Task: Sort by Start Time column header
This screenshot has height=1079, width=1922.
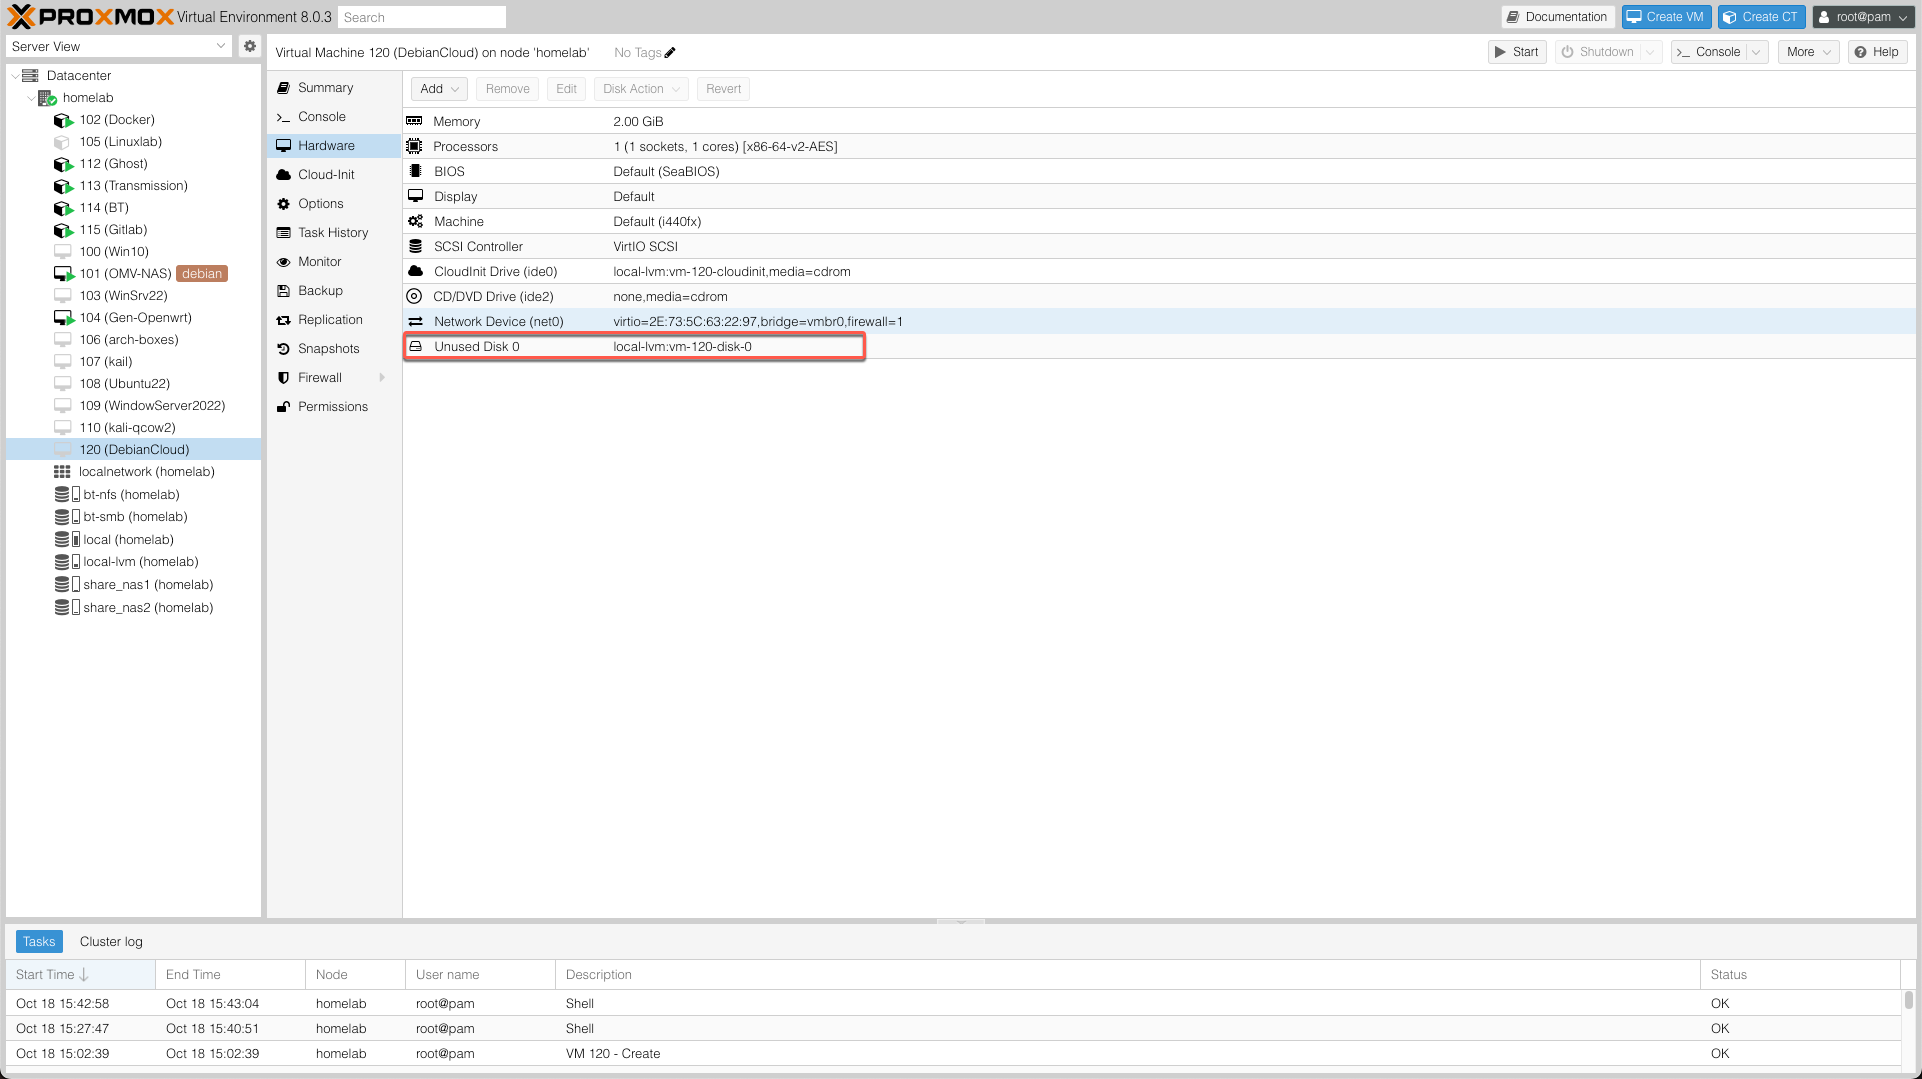Action: pyautogui.click(x=80, y=975)
